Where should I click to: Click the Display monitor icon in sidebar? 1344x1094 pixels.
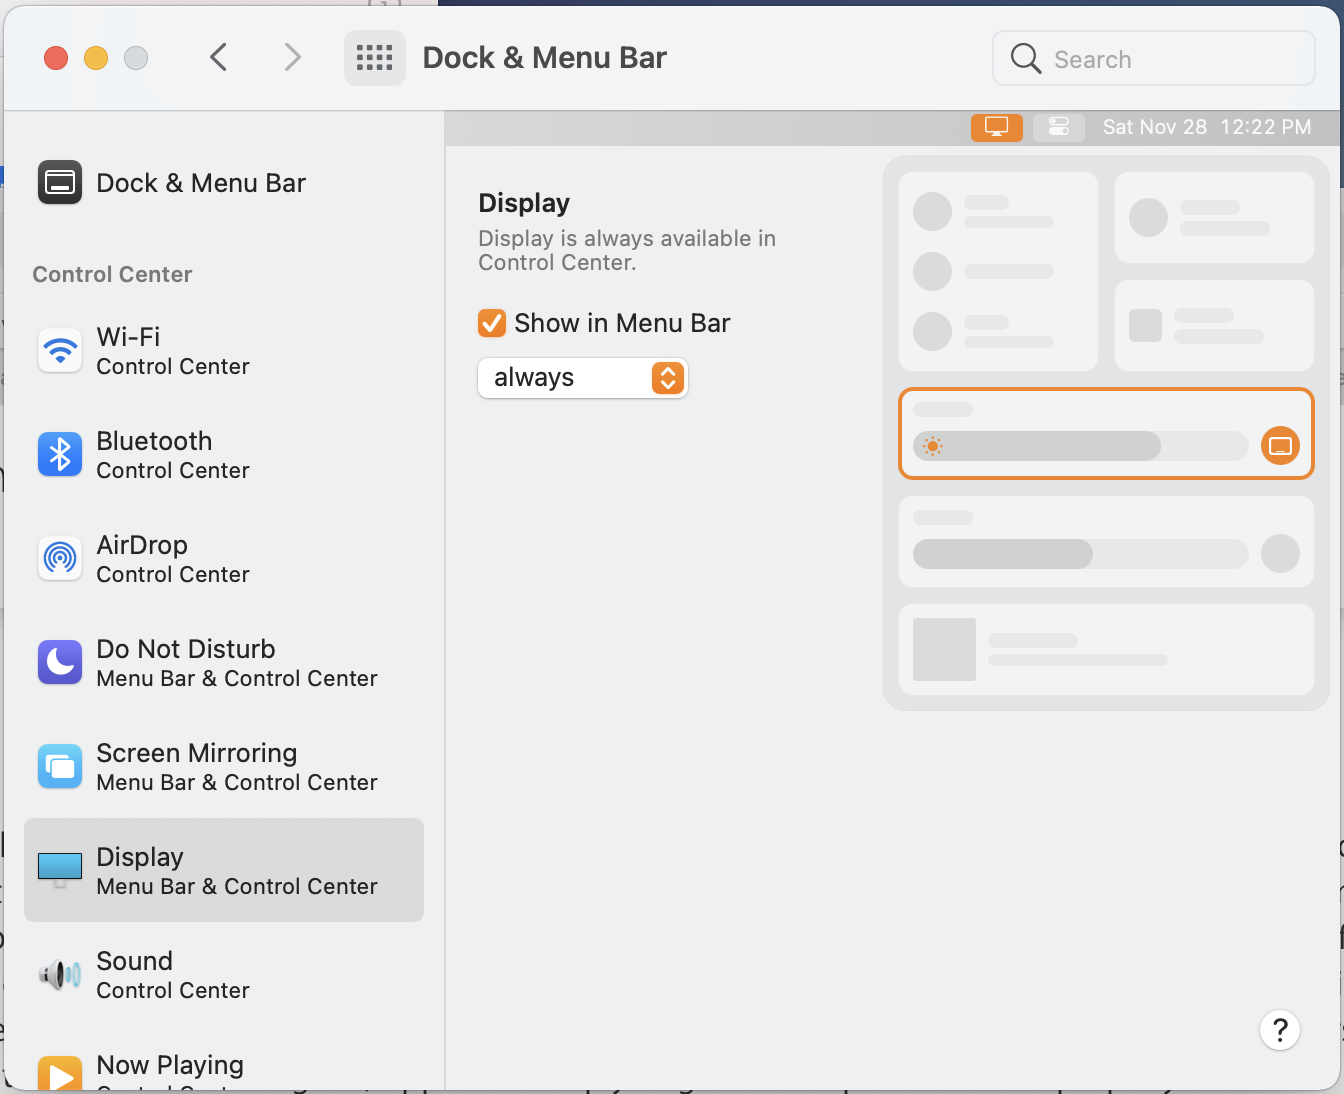click(60, 870)
